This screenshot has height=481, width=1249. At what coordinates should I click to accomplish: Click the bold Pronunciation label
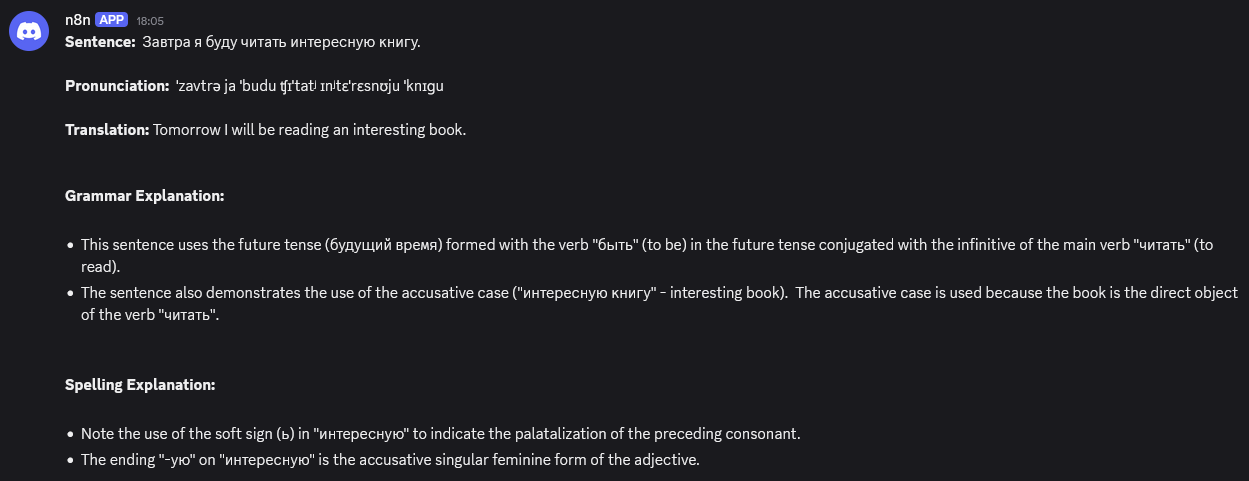[117, 86]
